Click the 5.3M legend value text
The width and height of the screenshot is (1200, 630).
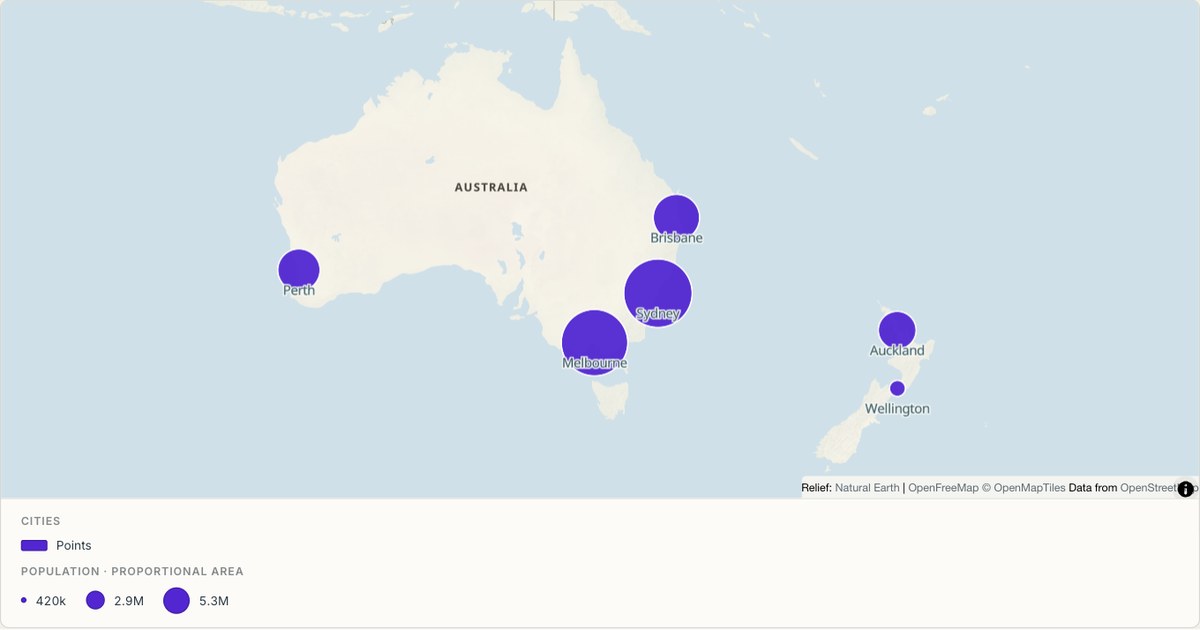214,601
